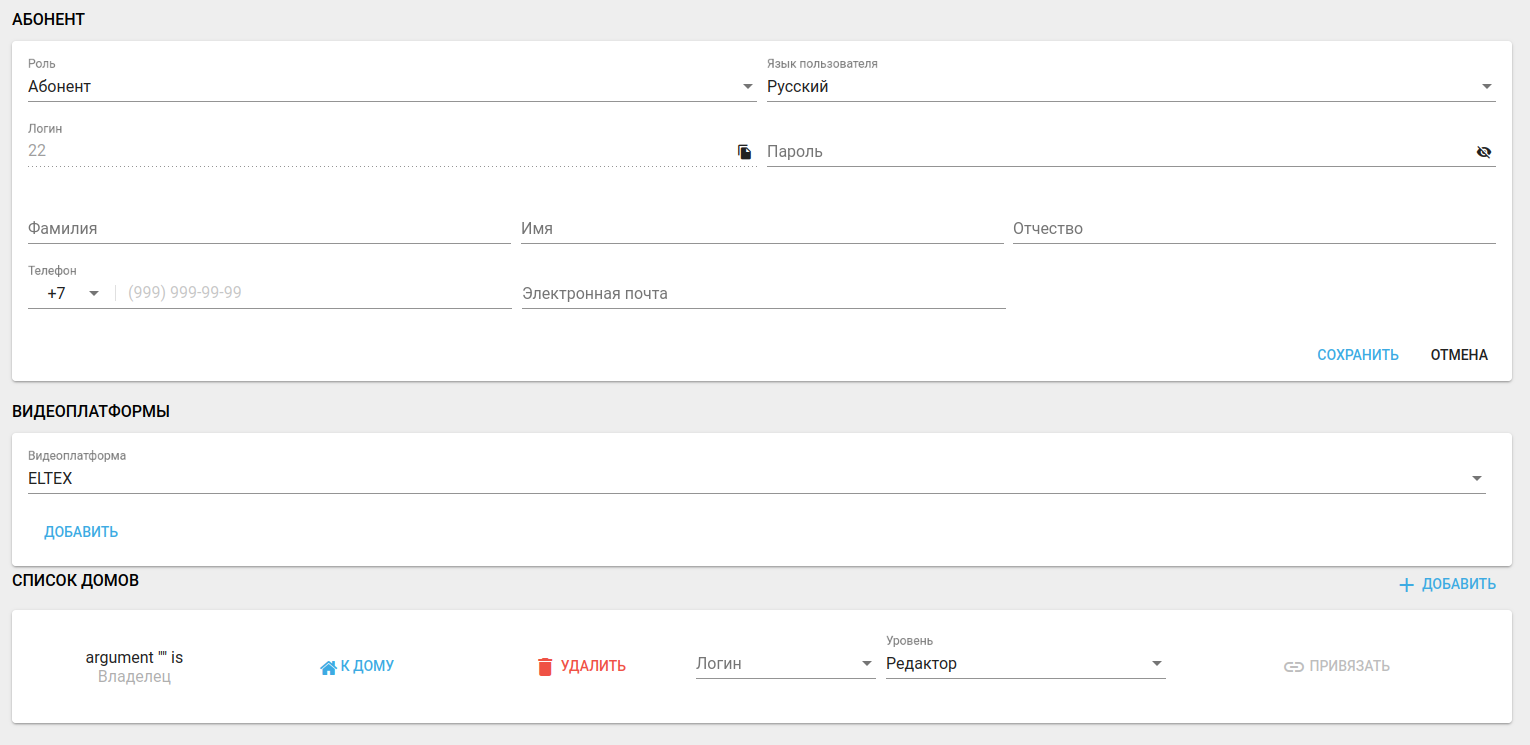Expand the Уровень Редактор dropdown

pos(1025,664)
